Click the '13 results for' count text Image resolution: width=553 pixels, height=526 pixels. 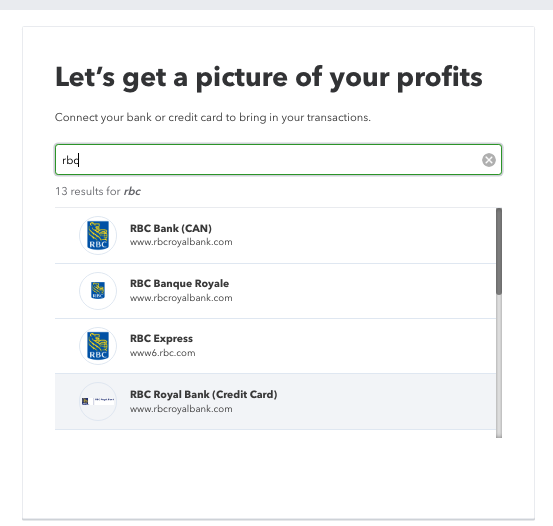click(88, 191)
